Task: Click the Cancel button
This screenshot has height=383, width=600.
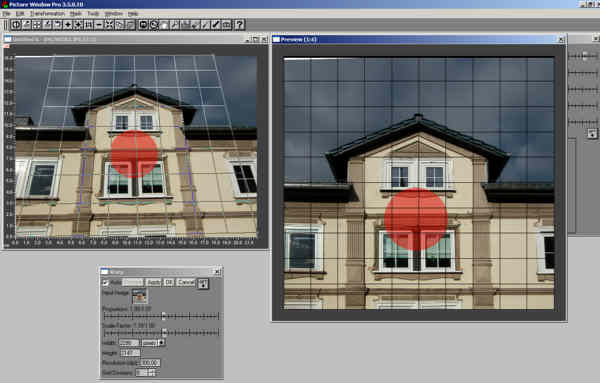Action: point(186,282)
